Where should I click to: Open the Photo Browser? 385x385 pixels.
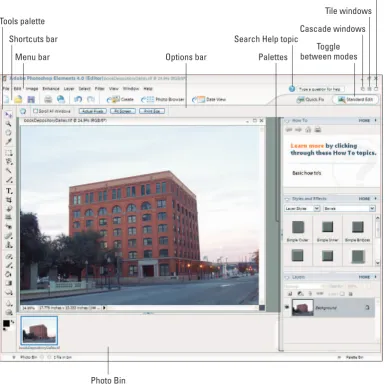click(x=162, y=99)
